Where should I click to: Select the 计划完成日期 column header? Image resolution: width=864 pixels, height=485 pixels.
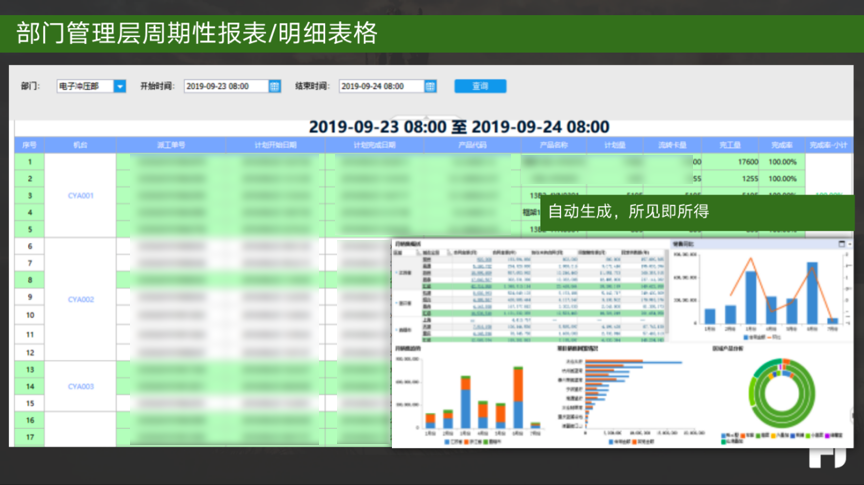(374, 145)
